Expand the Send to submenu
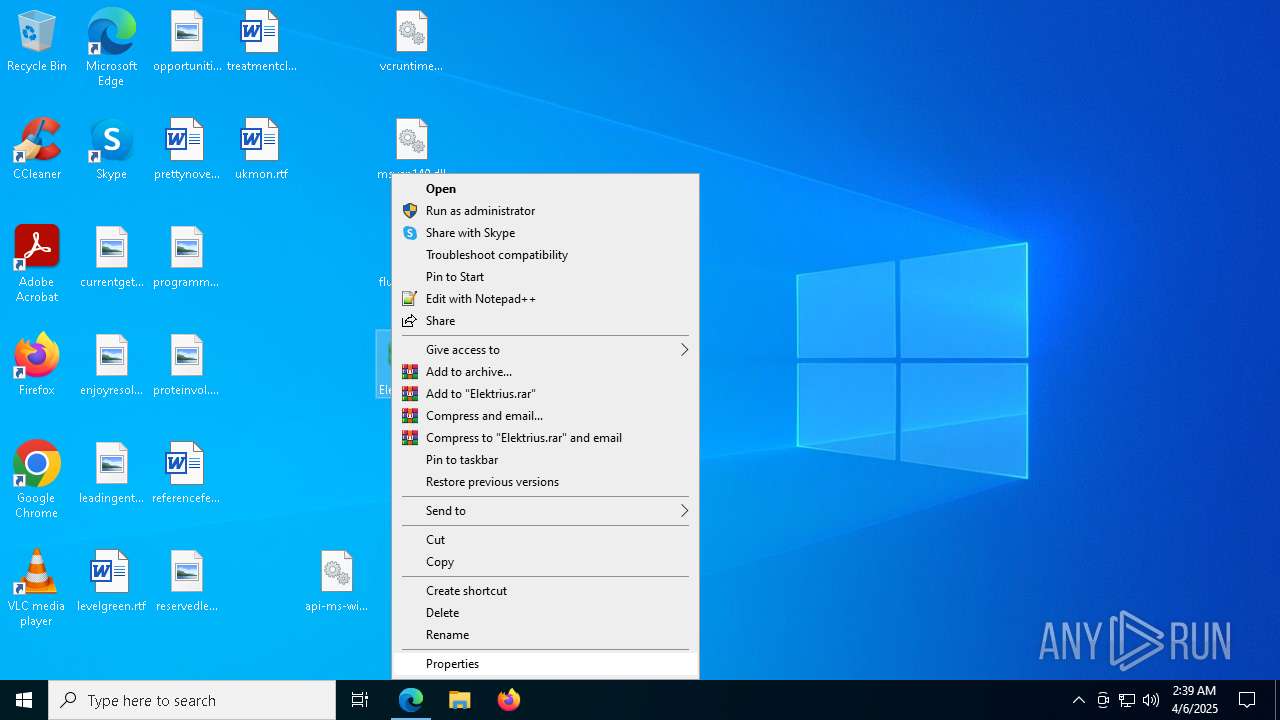Screen dimensions: 1280x720 pos(545,511)
